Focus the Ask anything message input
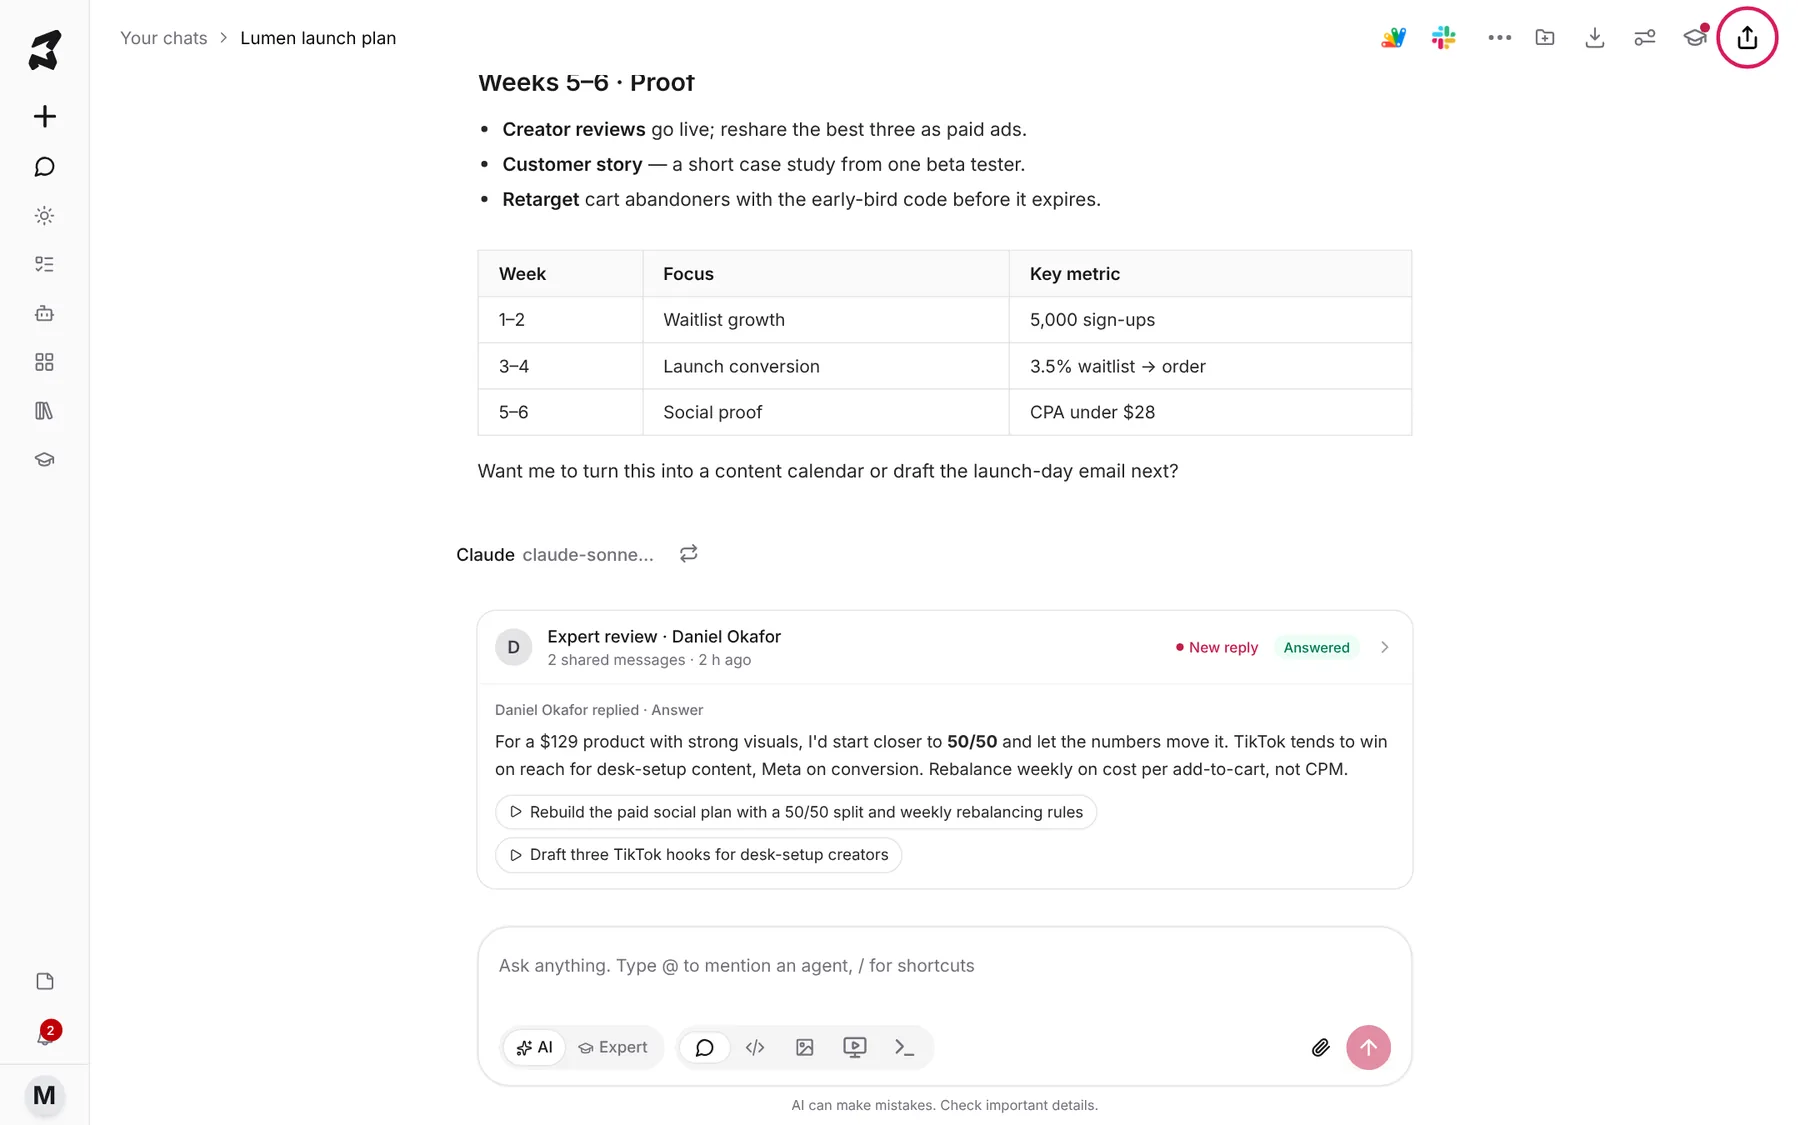This screenshot has width=1800, height=1125. pyautogui.click(x=944, y=966)
